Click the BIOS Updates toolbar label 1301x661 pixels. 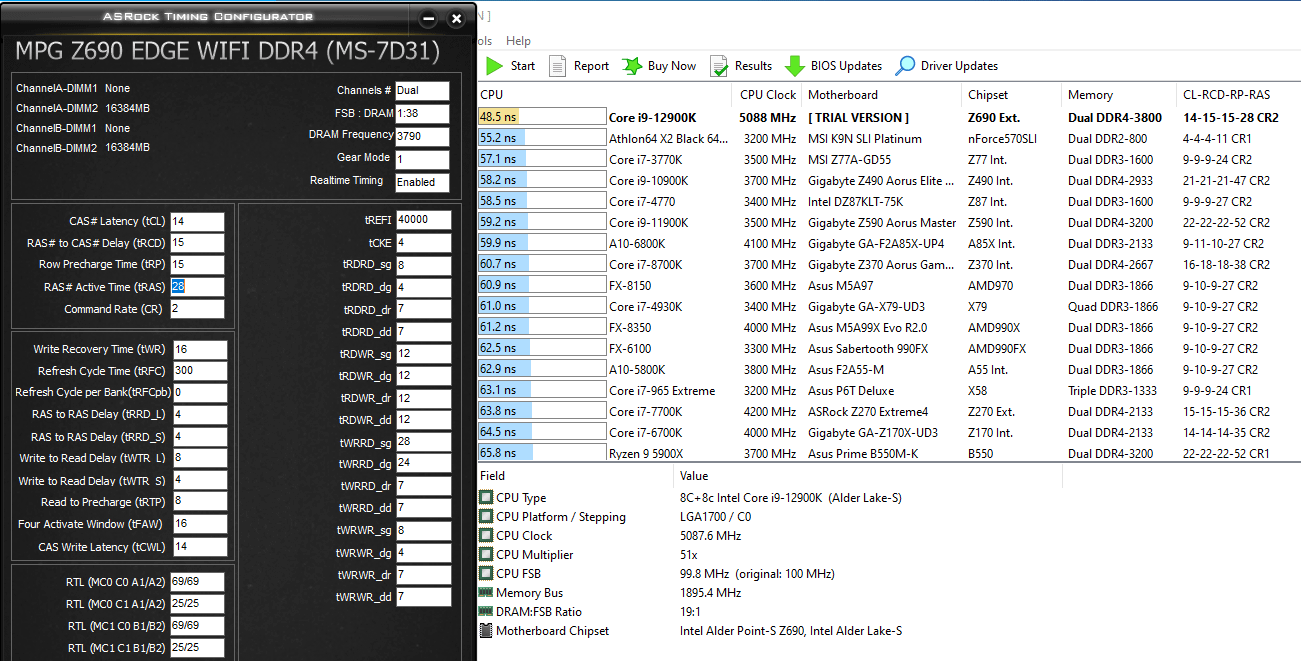(x=846, y=66)
